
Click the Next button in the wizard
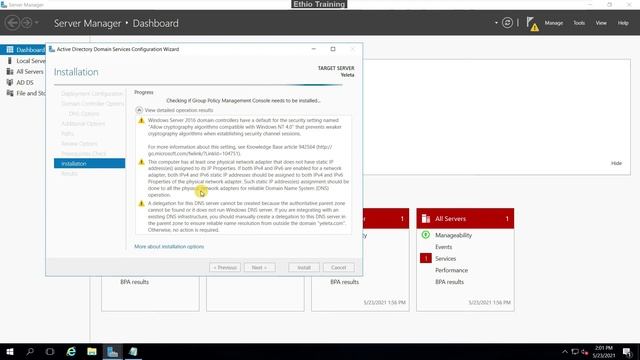coord(260,267)
